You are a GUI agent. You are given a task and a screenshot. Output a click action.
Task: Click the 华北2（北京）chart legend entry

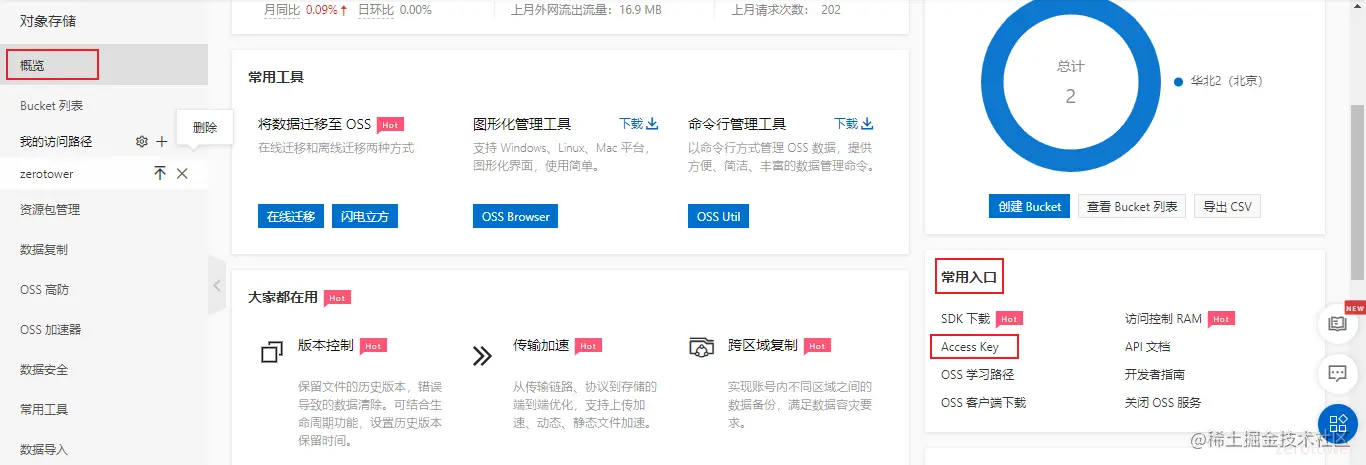tap(1218, 81)
